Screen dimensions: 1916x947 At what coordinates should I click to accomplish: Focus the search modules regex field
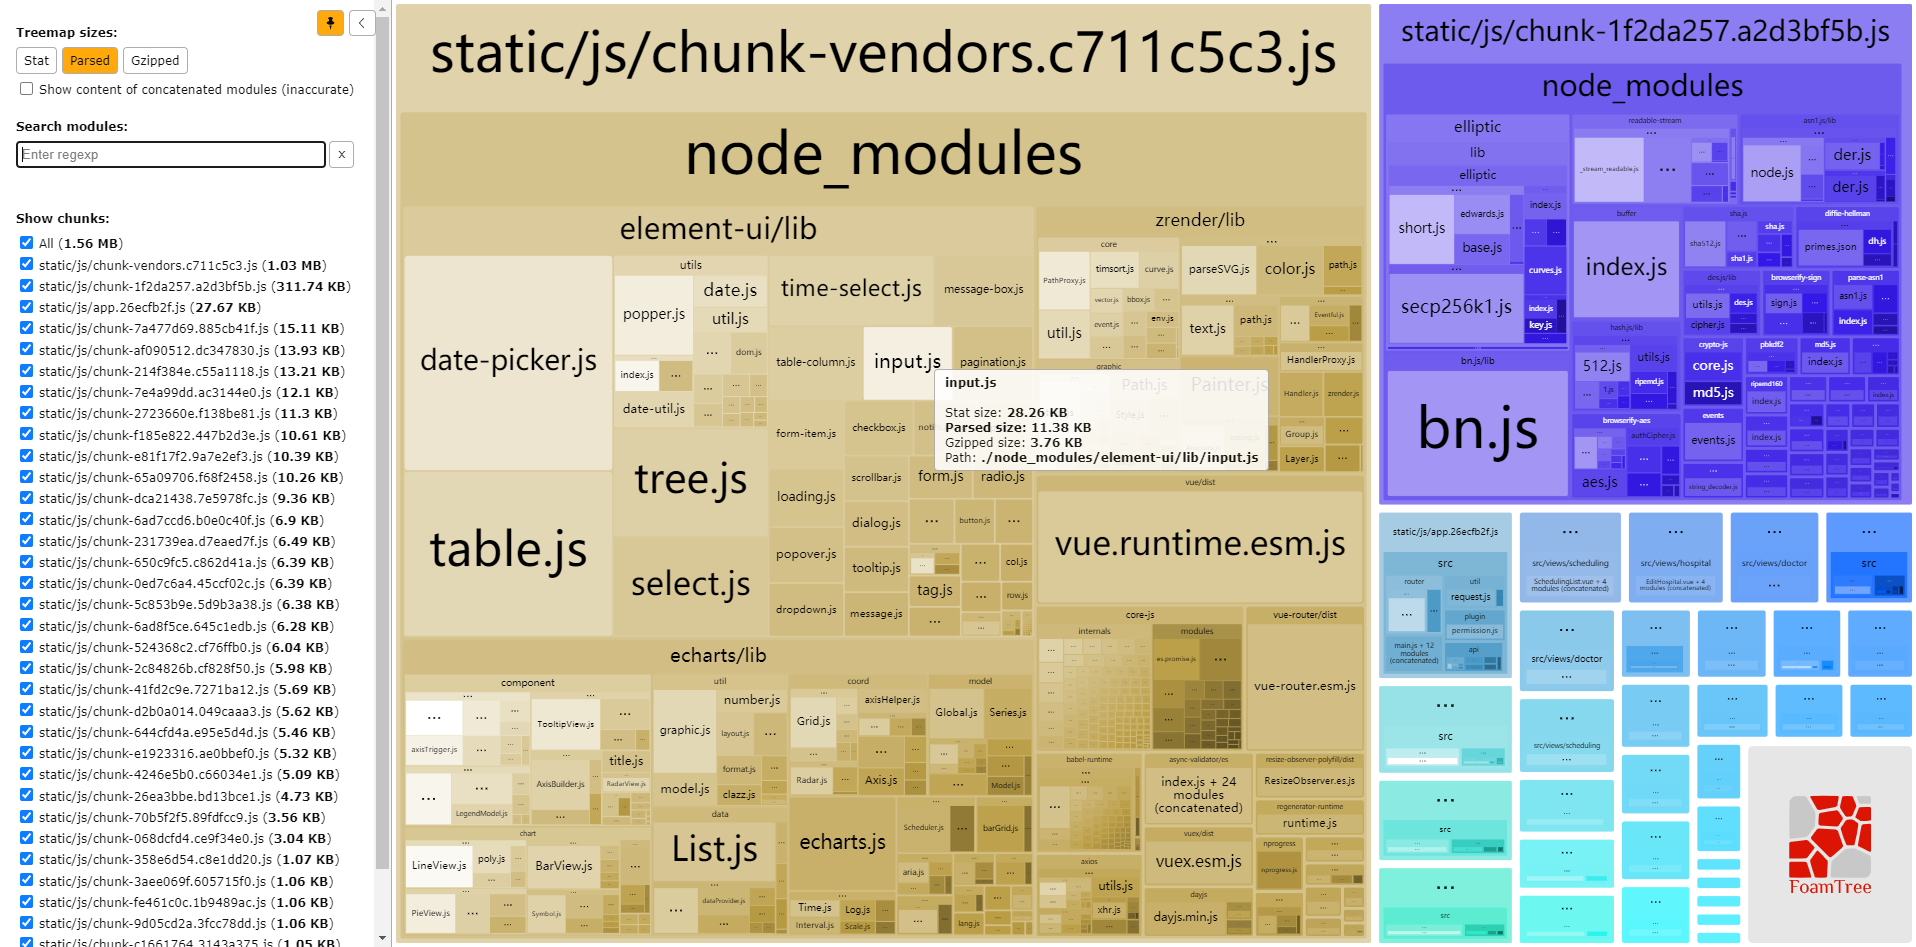pyautogui.click(x=171, y=154)
